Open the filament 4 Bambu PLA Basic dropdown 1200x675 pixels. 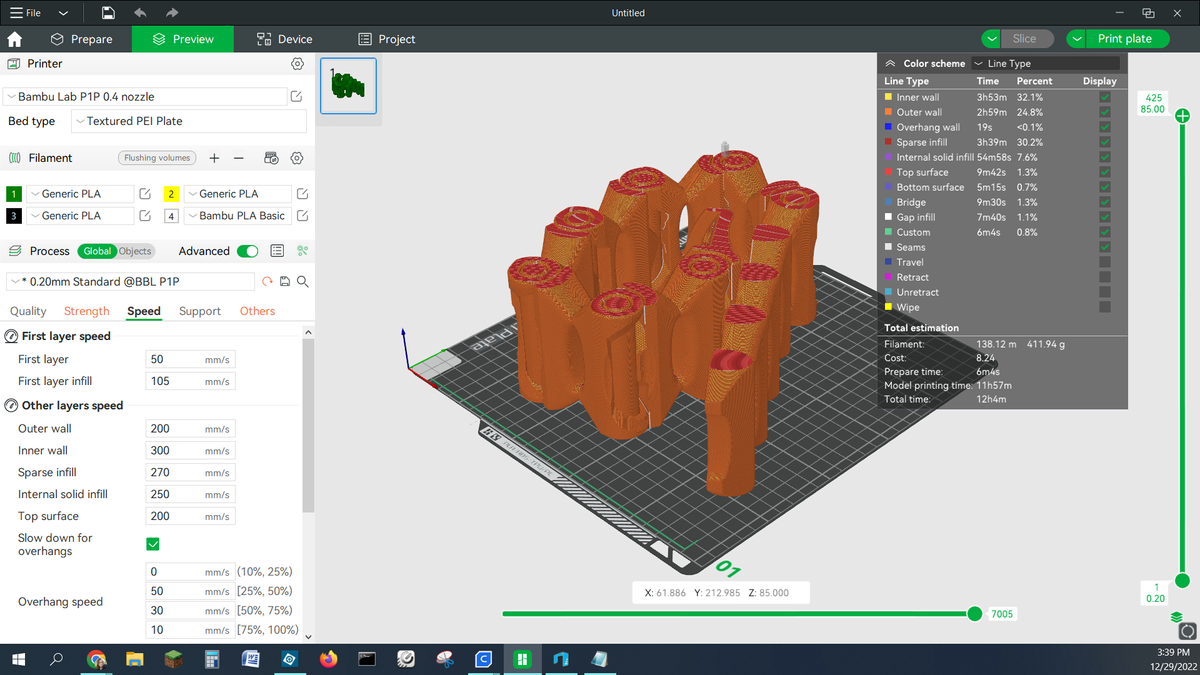240,216
